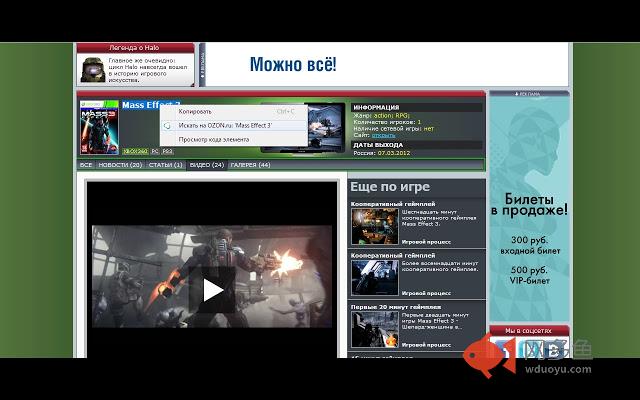
Task: Click sixteen-minute cooperative gameplay thumbnail
Action: coord(375,227)
